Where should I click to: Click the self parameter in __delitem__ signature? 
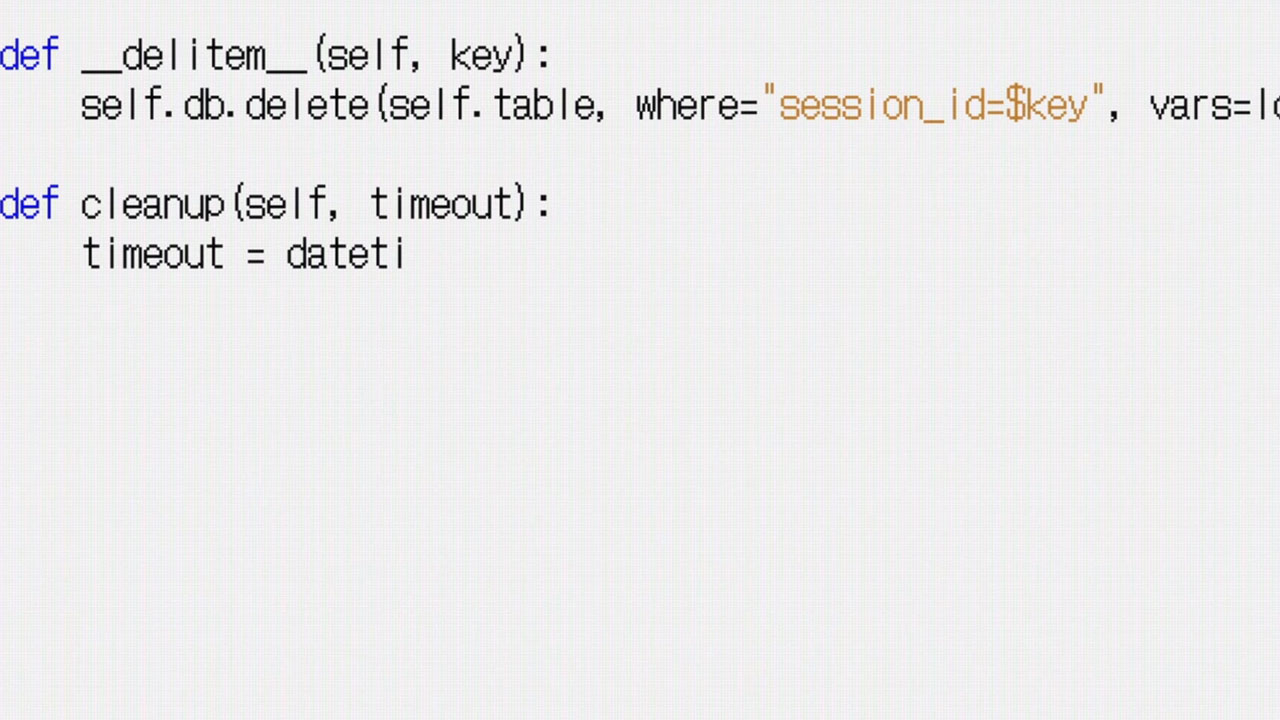click(x=368, y=56)
